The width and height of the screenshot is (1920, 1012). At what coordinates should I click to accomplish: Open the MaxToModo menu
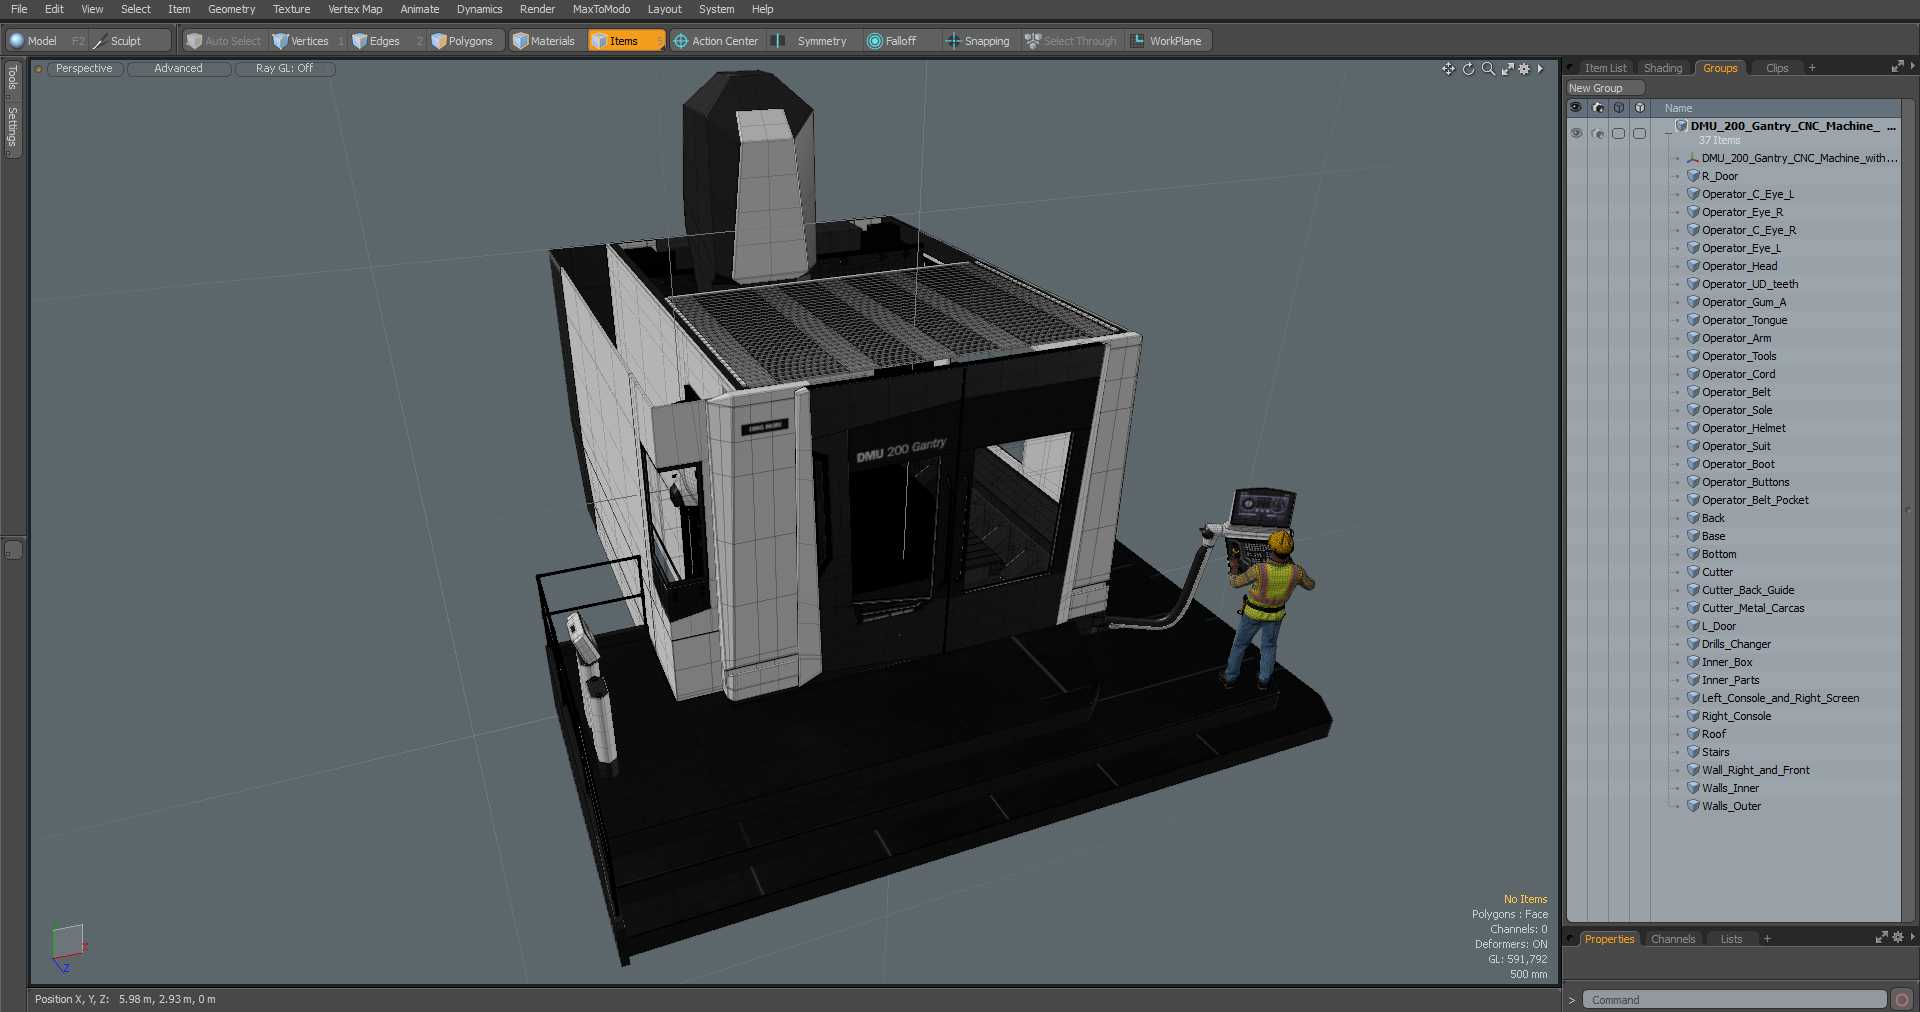click(x=601, y=9)
